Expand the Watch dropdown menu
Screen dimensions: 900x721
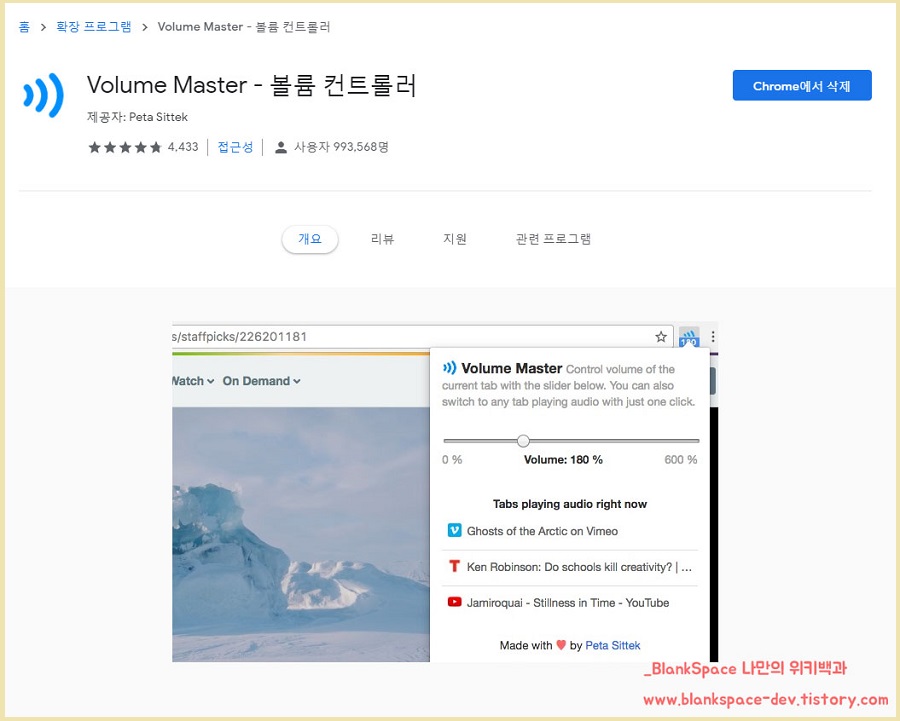193,381
